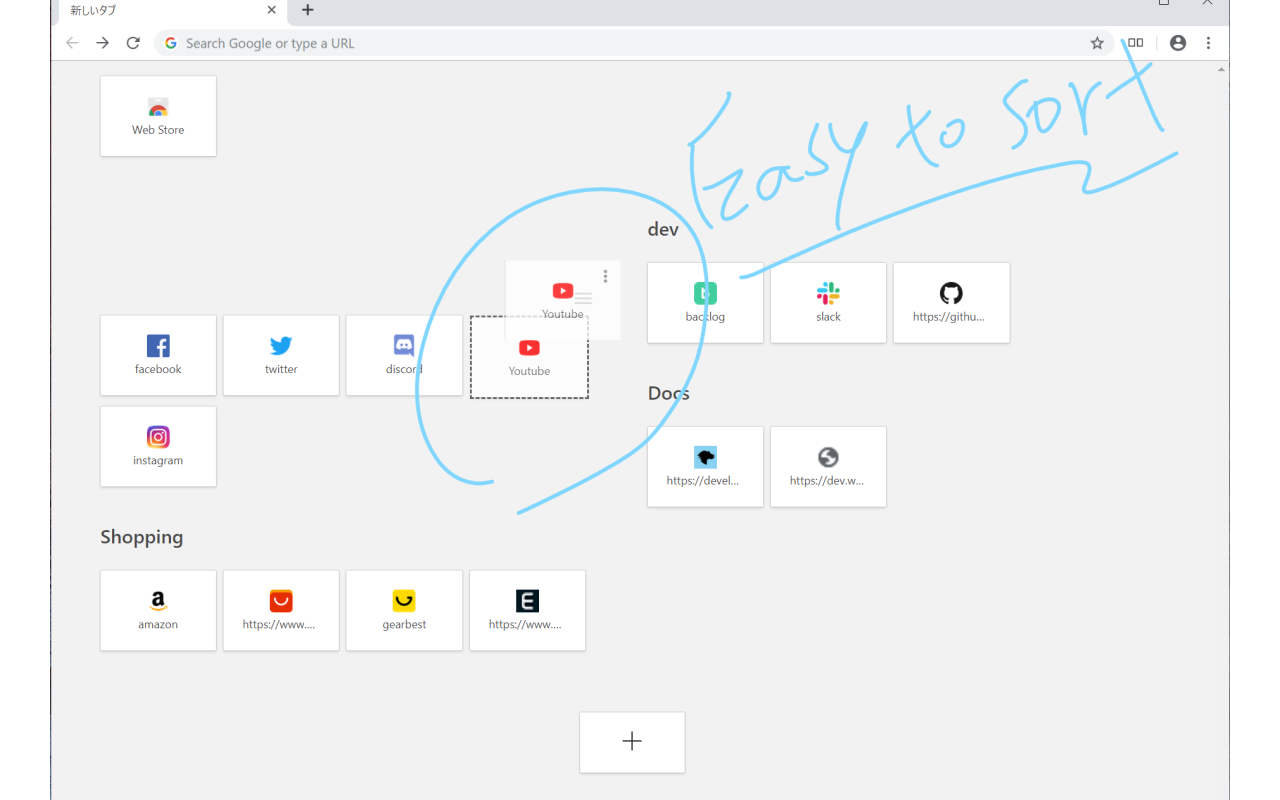
Task: Open the gearbest shopping tile
Action: (404, 610)
